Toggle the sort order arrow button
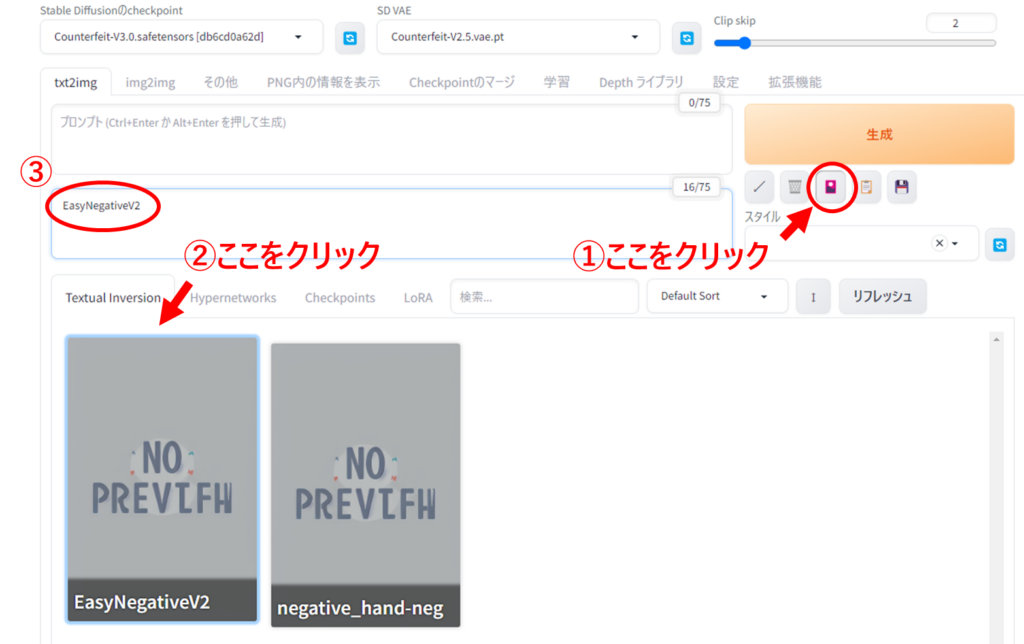This screenshot has width=1024, height=644. (x=813, y=297)
